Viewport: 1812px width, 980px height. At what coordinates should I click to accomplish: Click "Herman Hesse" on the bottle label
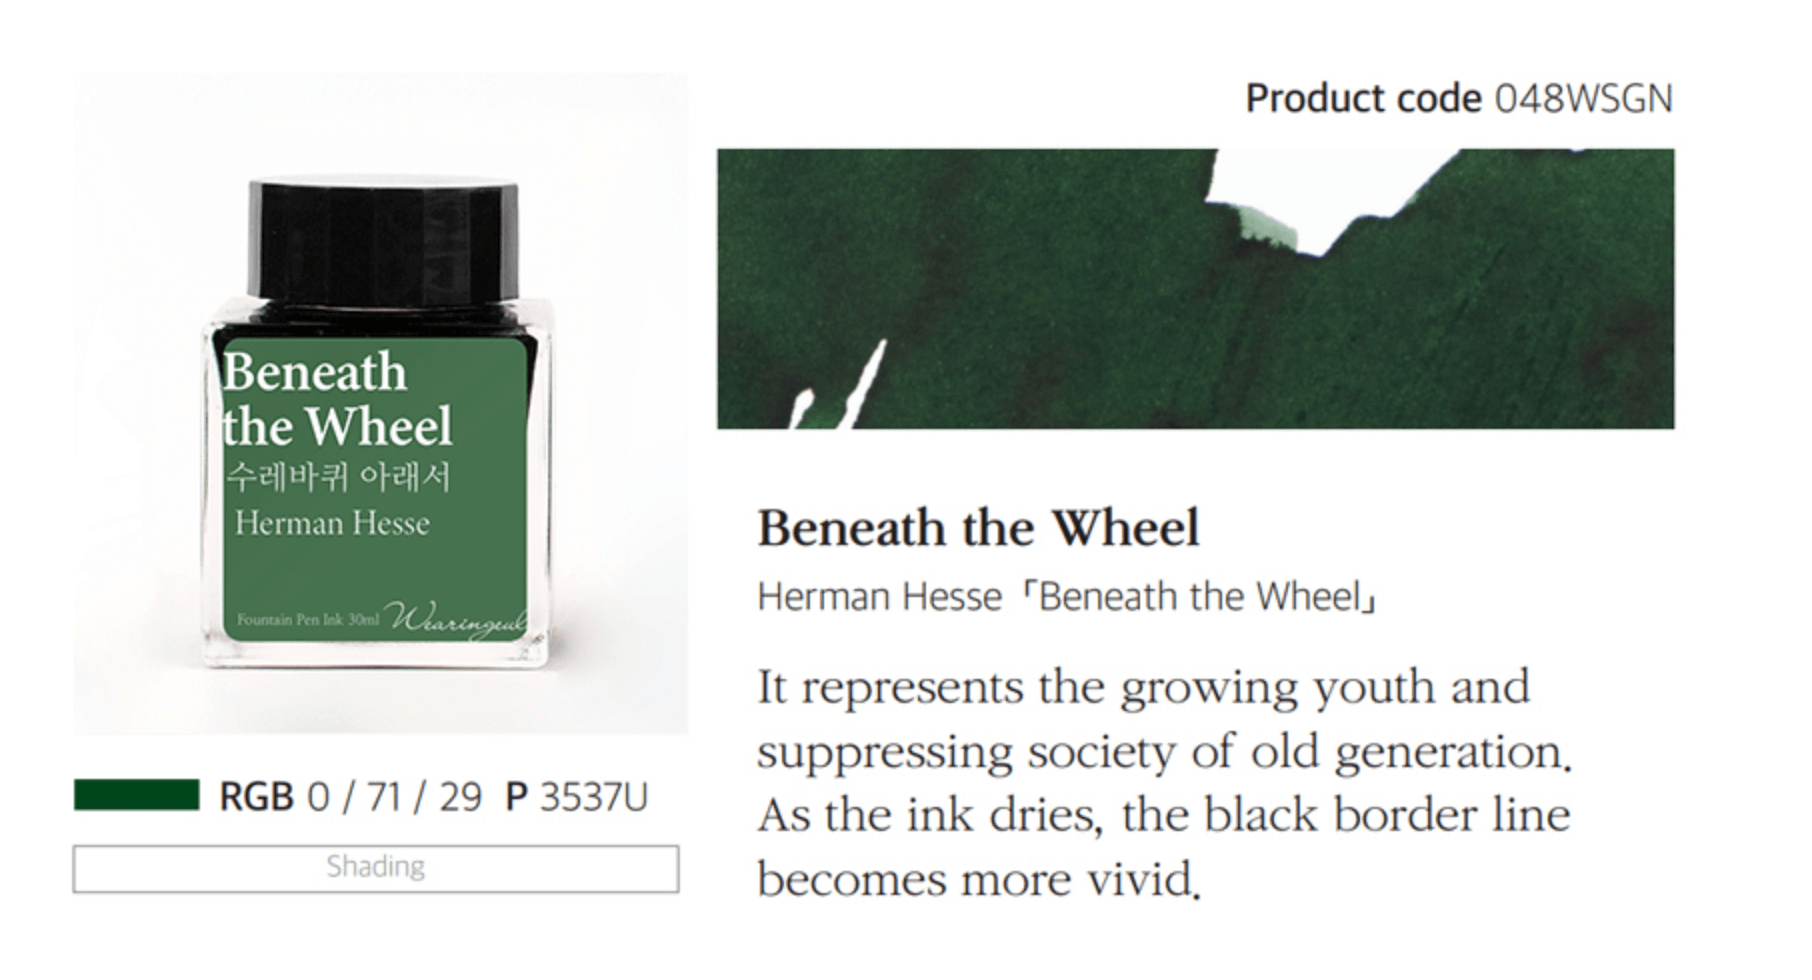[x=332, y=523]
